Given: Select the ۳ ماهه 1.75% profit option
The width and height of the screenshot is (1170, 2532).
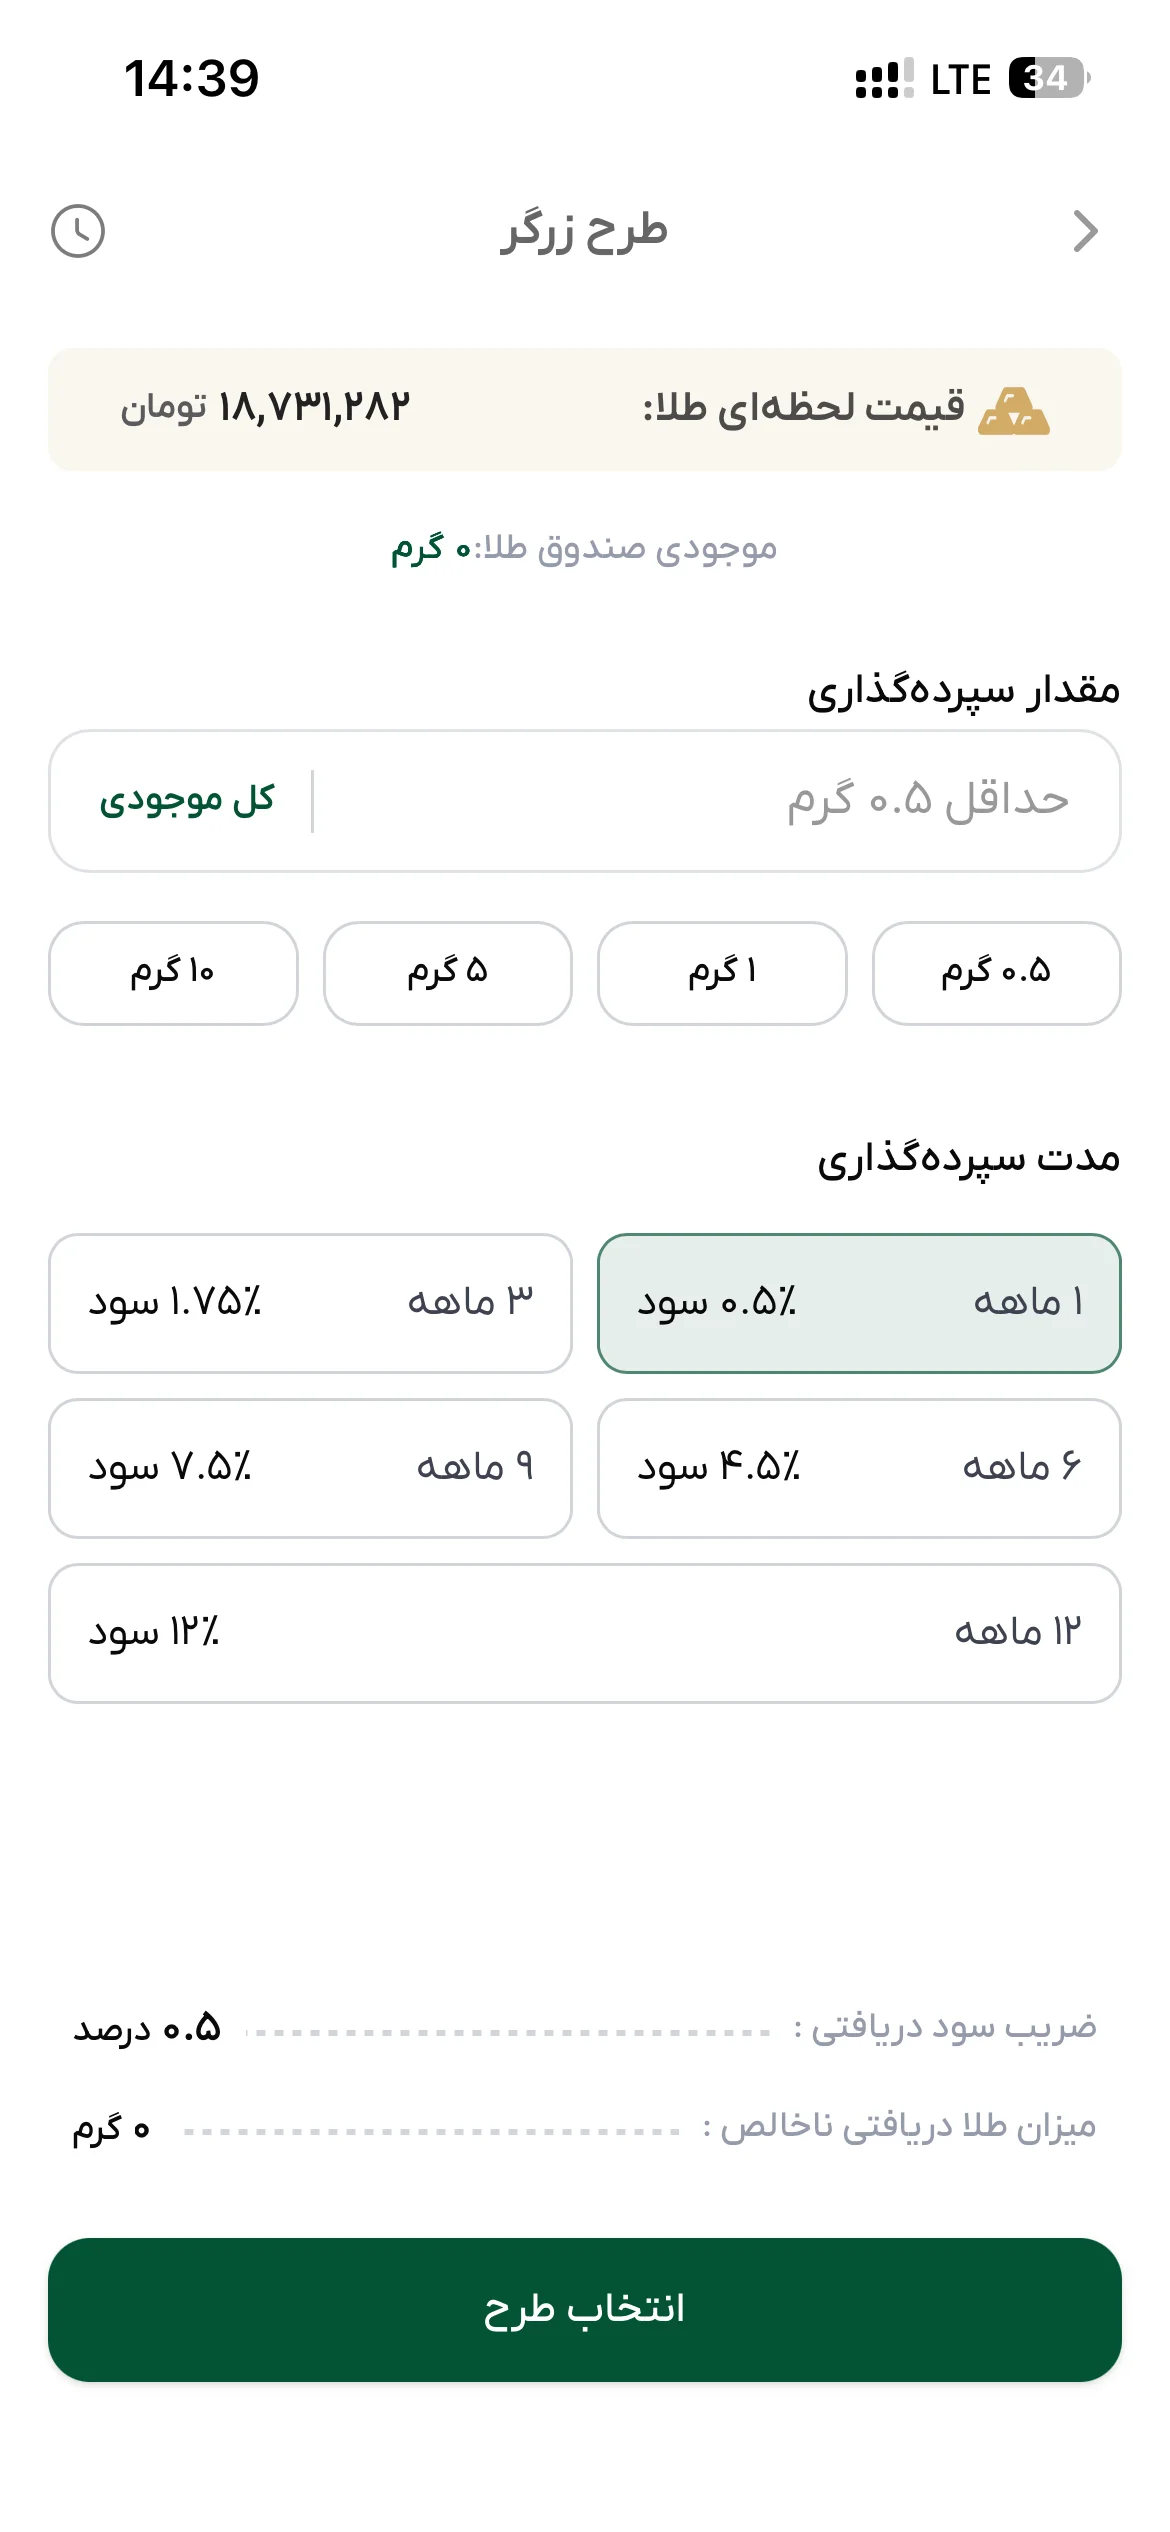Looking at the screenshot, I should pyautogui.click(x=310, y=1303).
